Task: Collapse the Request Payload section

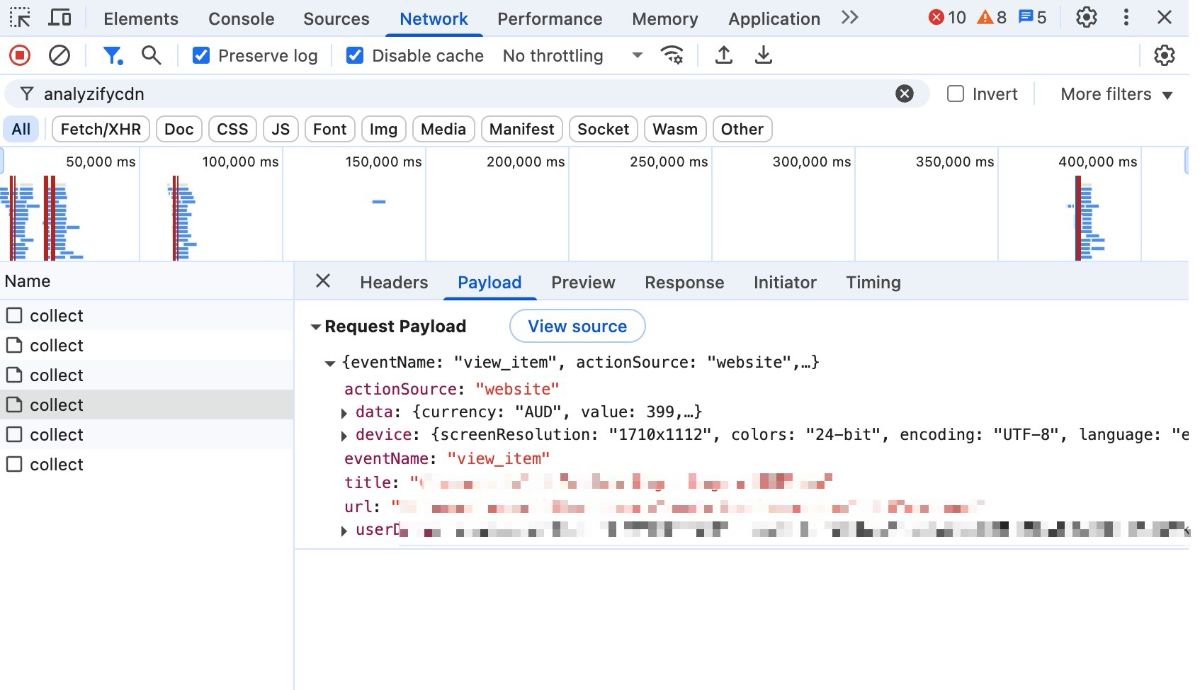Action: coord(316,327)
